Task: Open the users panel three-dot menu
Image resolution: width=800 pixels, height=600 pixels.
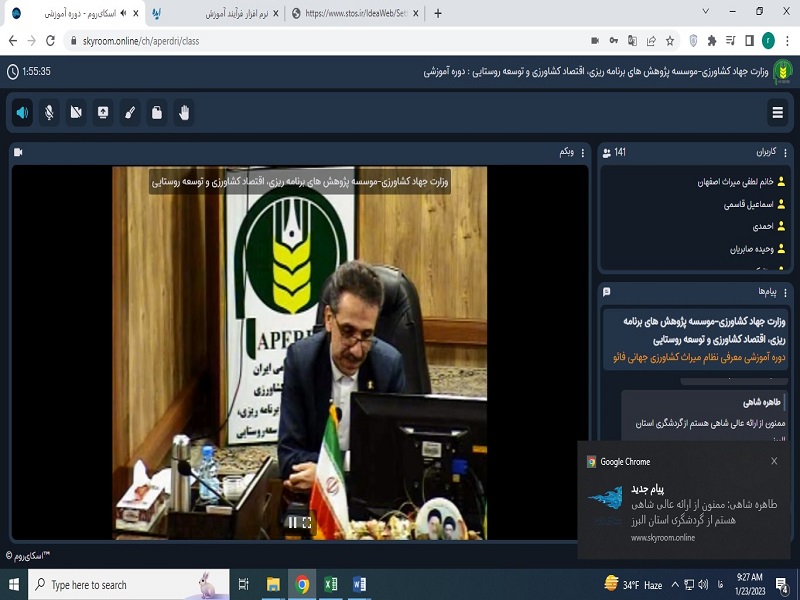Action: (785, 153)
